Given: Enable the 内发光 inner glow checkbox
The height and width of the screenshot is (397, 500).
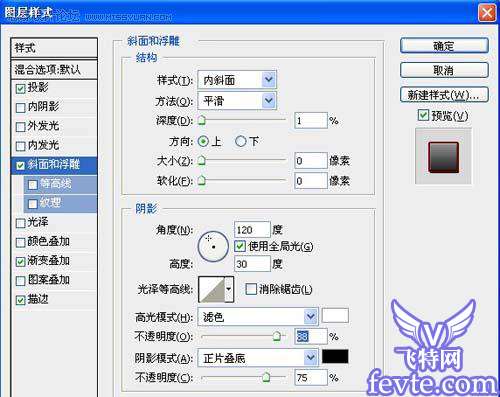Looking at the screenshot, I should click(21, 146).
